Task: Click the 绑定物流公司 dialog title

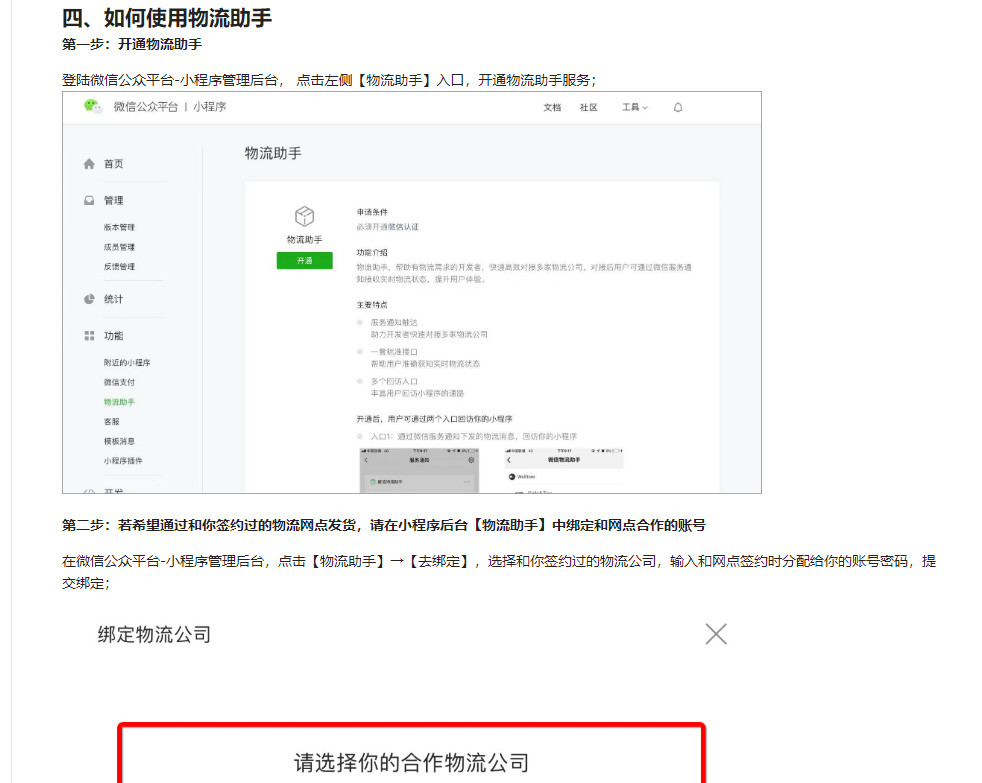Action: click(x=154, y=635)
